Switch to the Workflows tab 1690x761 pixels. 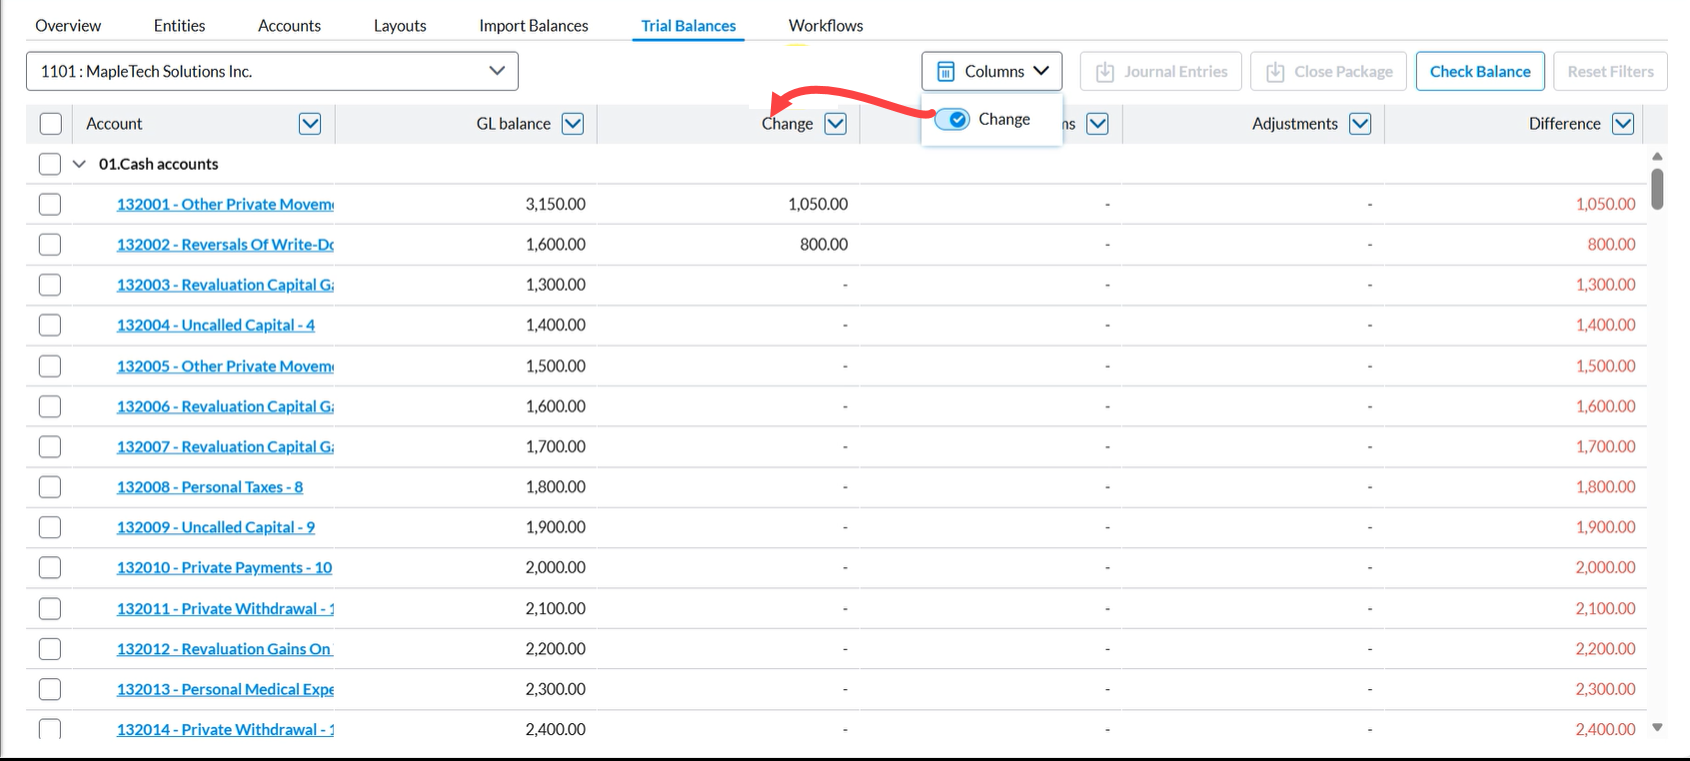coord(825,26)
